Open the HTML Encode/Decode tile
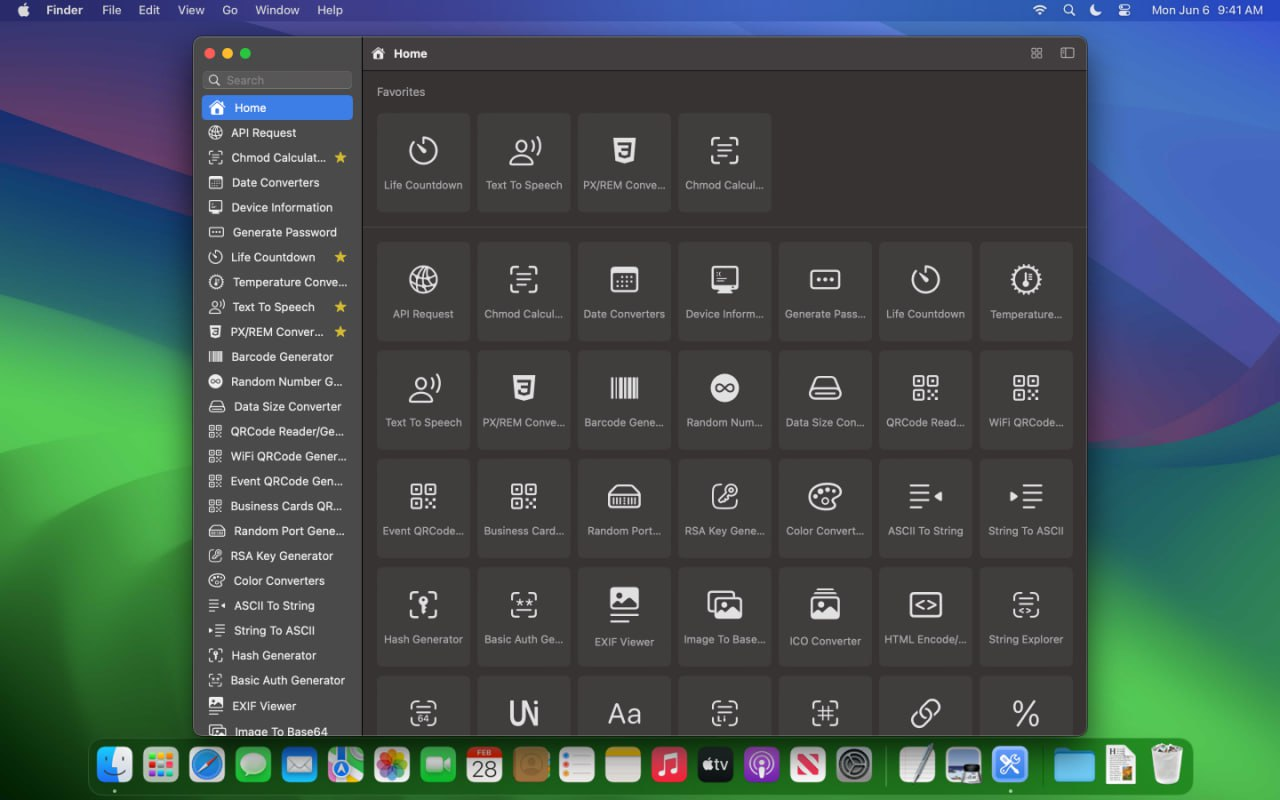The image size is (1280, 800). pos(925,616)
